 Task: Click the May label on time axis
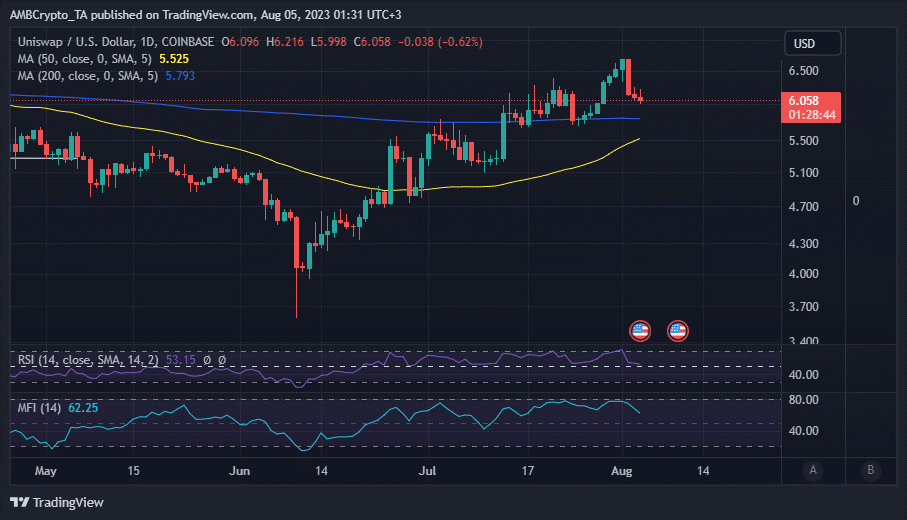point(46,471)
